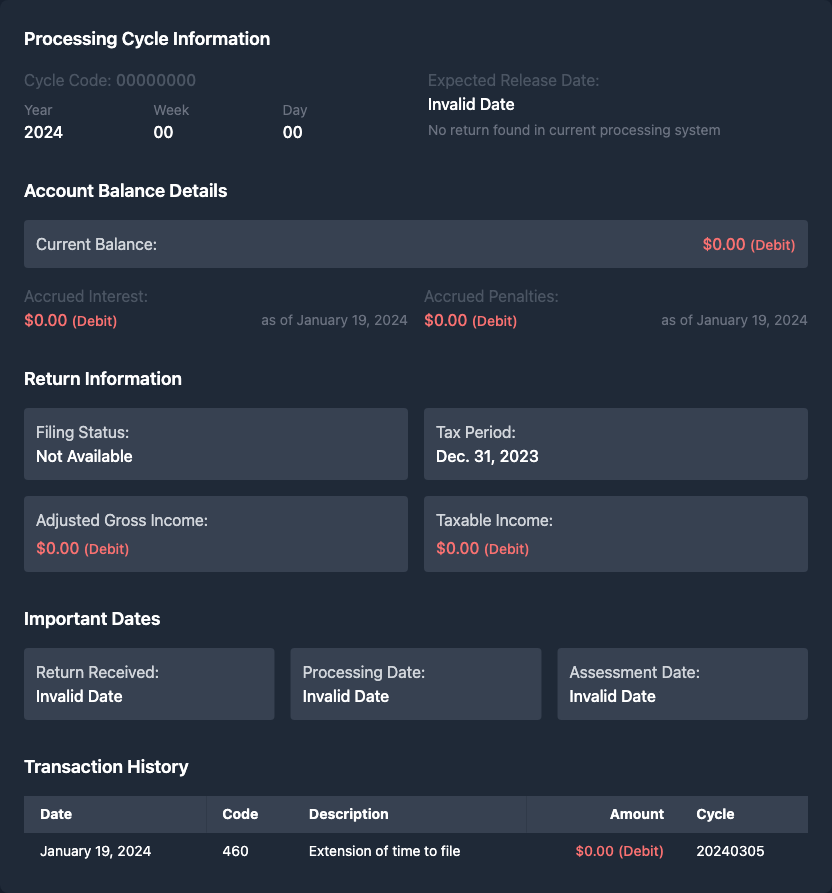The image size is (832, 893).
Task: Sort by Description column header
Action: pyautogui.click(x=348, y=814)
